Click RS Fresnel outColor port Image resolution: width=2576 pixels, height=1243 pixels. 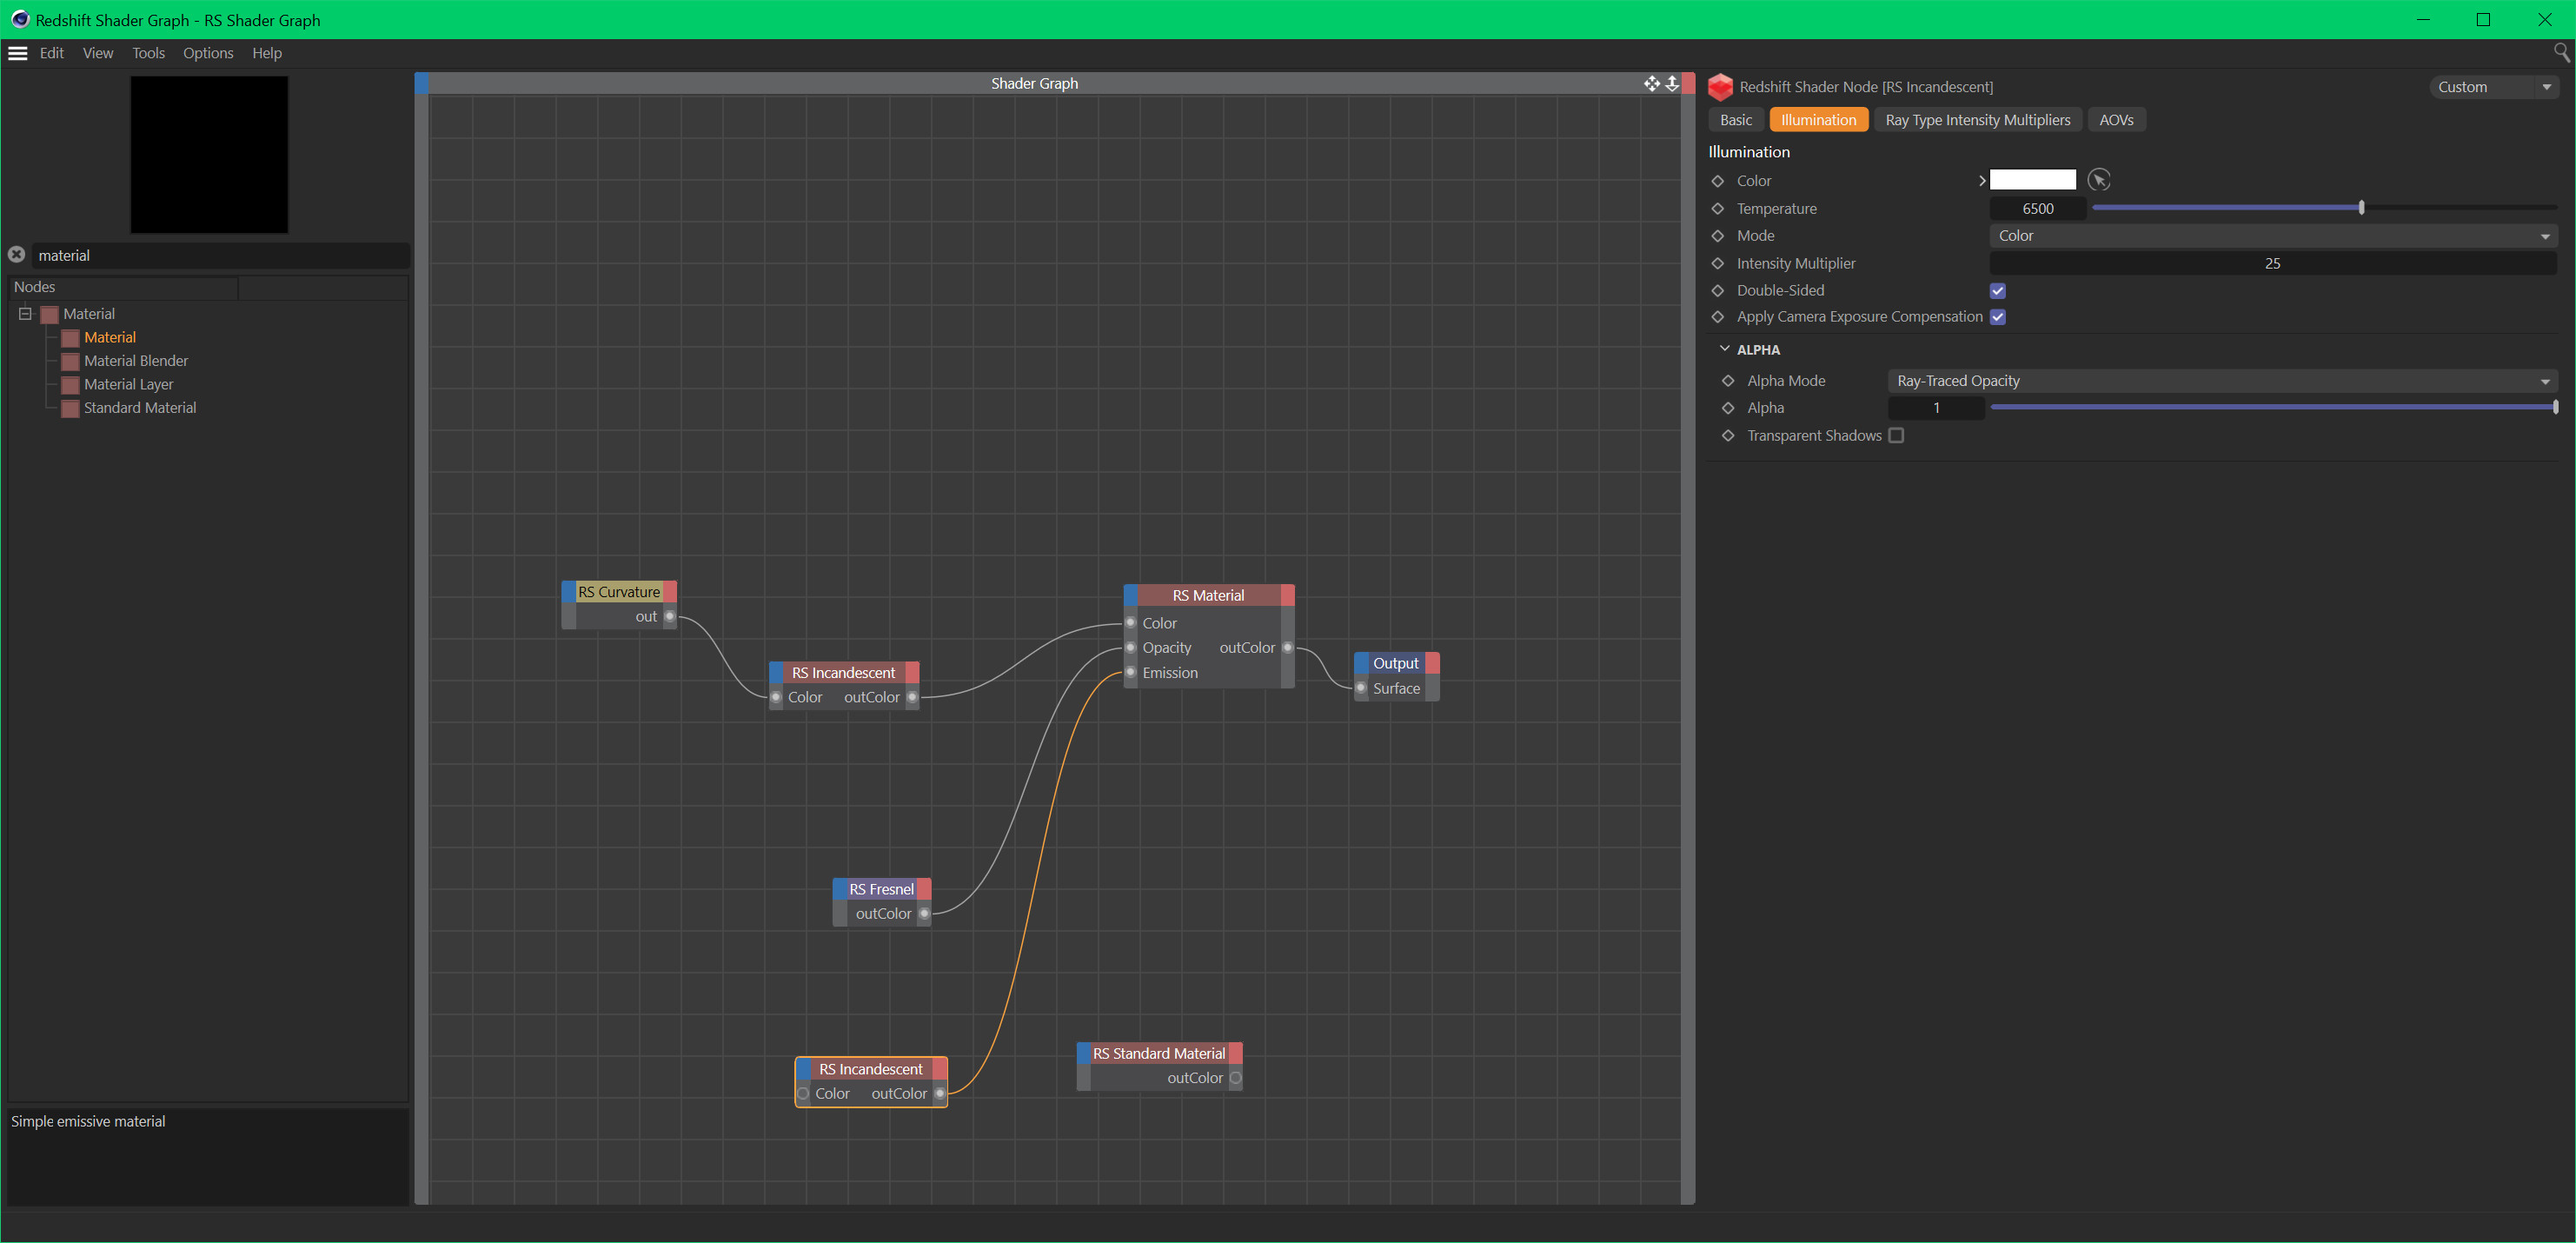tap(924, 914)
